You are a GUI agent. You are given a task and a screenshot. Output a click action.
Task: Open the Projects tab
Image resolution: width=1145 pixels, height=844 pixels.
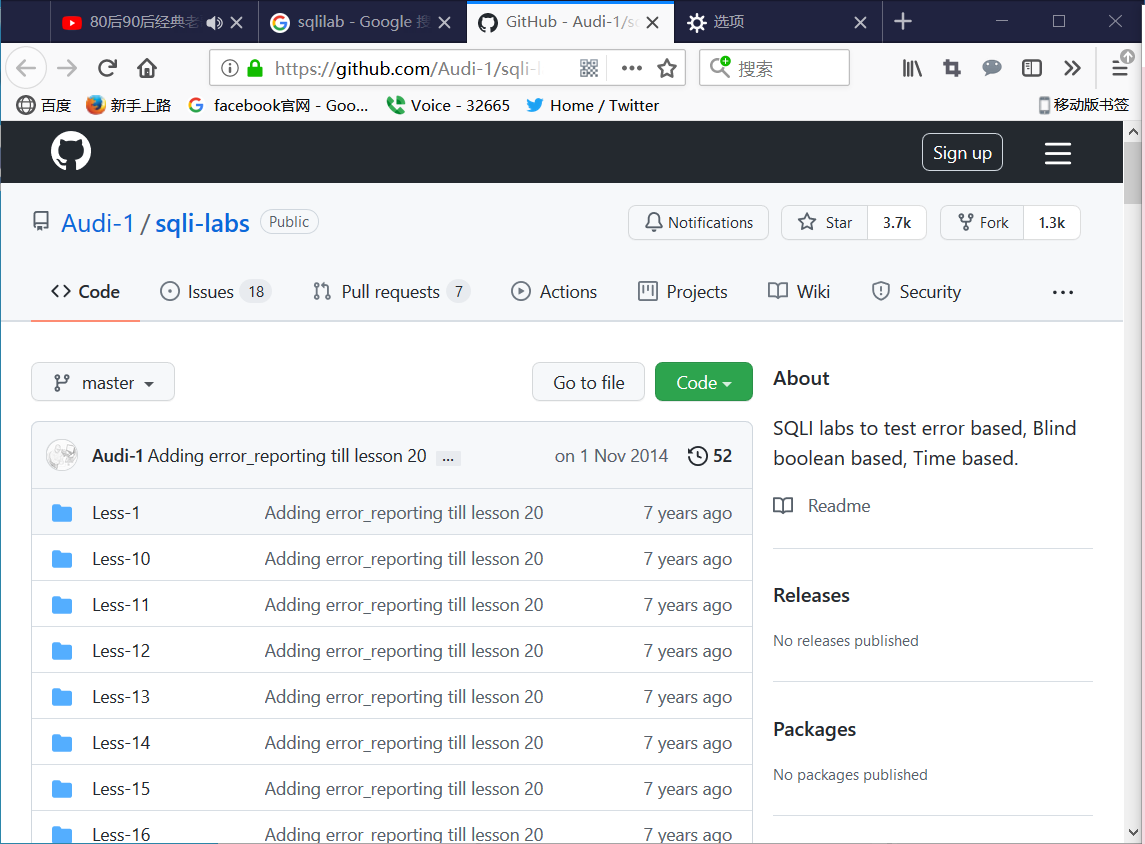tap(683, 292)
